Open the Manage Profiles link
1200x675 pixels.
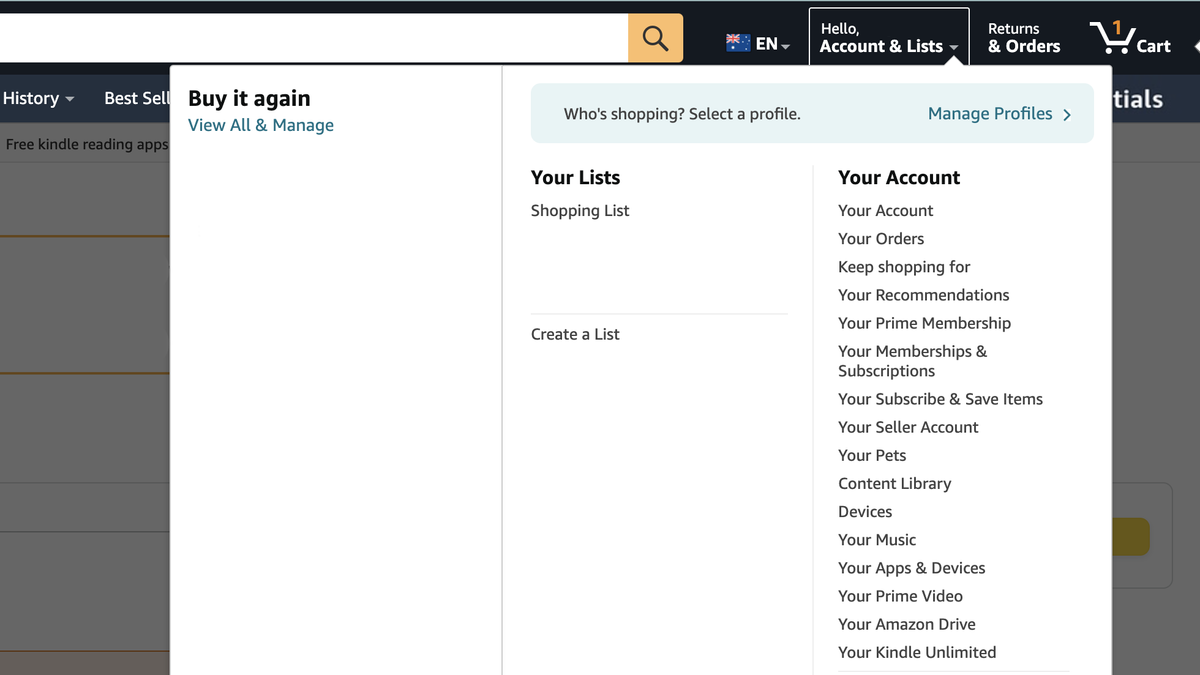989,114
